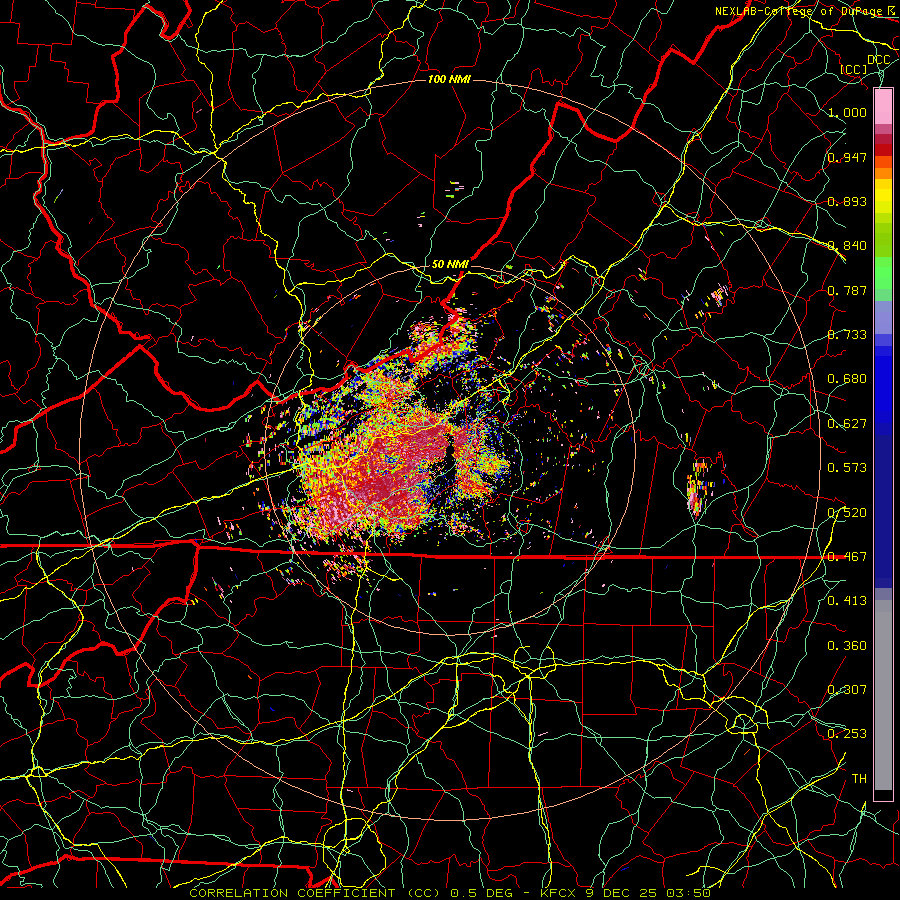Click the 100 NMI range ring label
Viewport: 900px width, 900px height.
(449, 79)
